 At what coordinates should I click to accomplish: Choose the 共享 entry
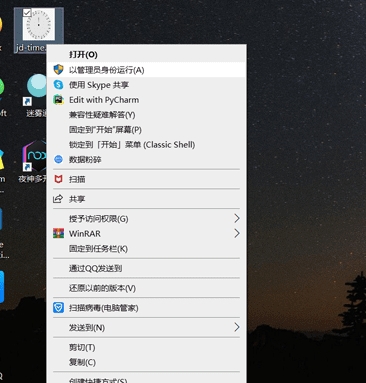pyautogui.click(x=147, y=199)
